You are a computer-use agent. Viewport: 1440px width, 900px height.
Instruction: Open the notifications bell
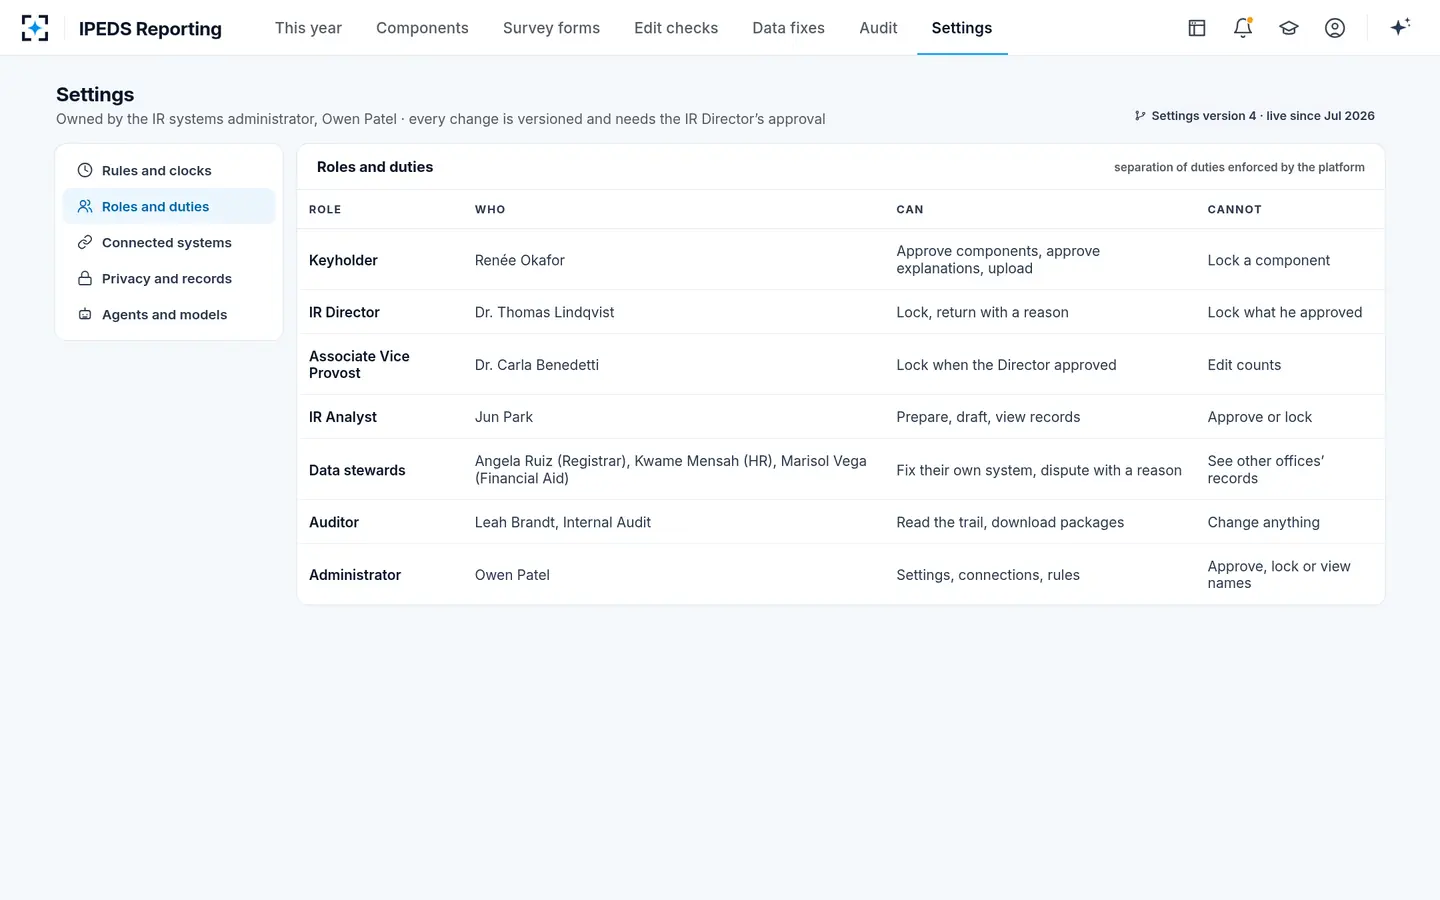click(x=1243, y=28)
